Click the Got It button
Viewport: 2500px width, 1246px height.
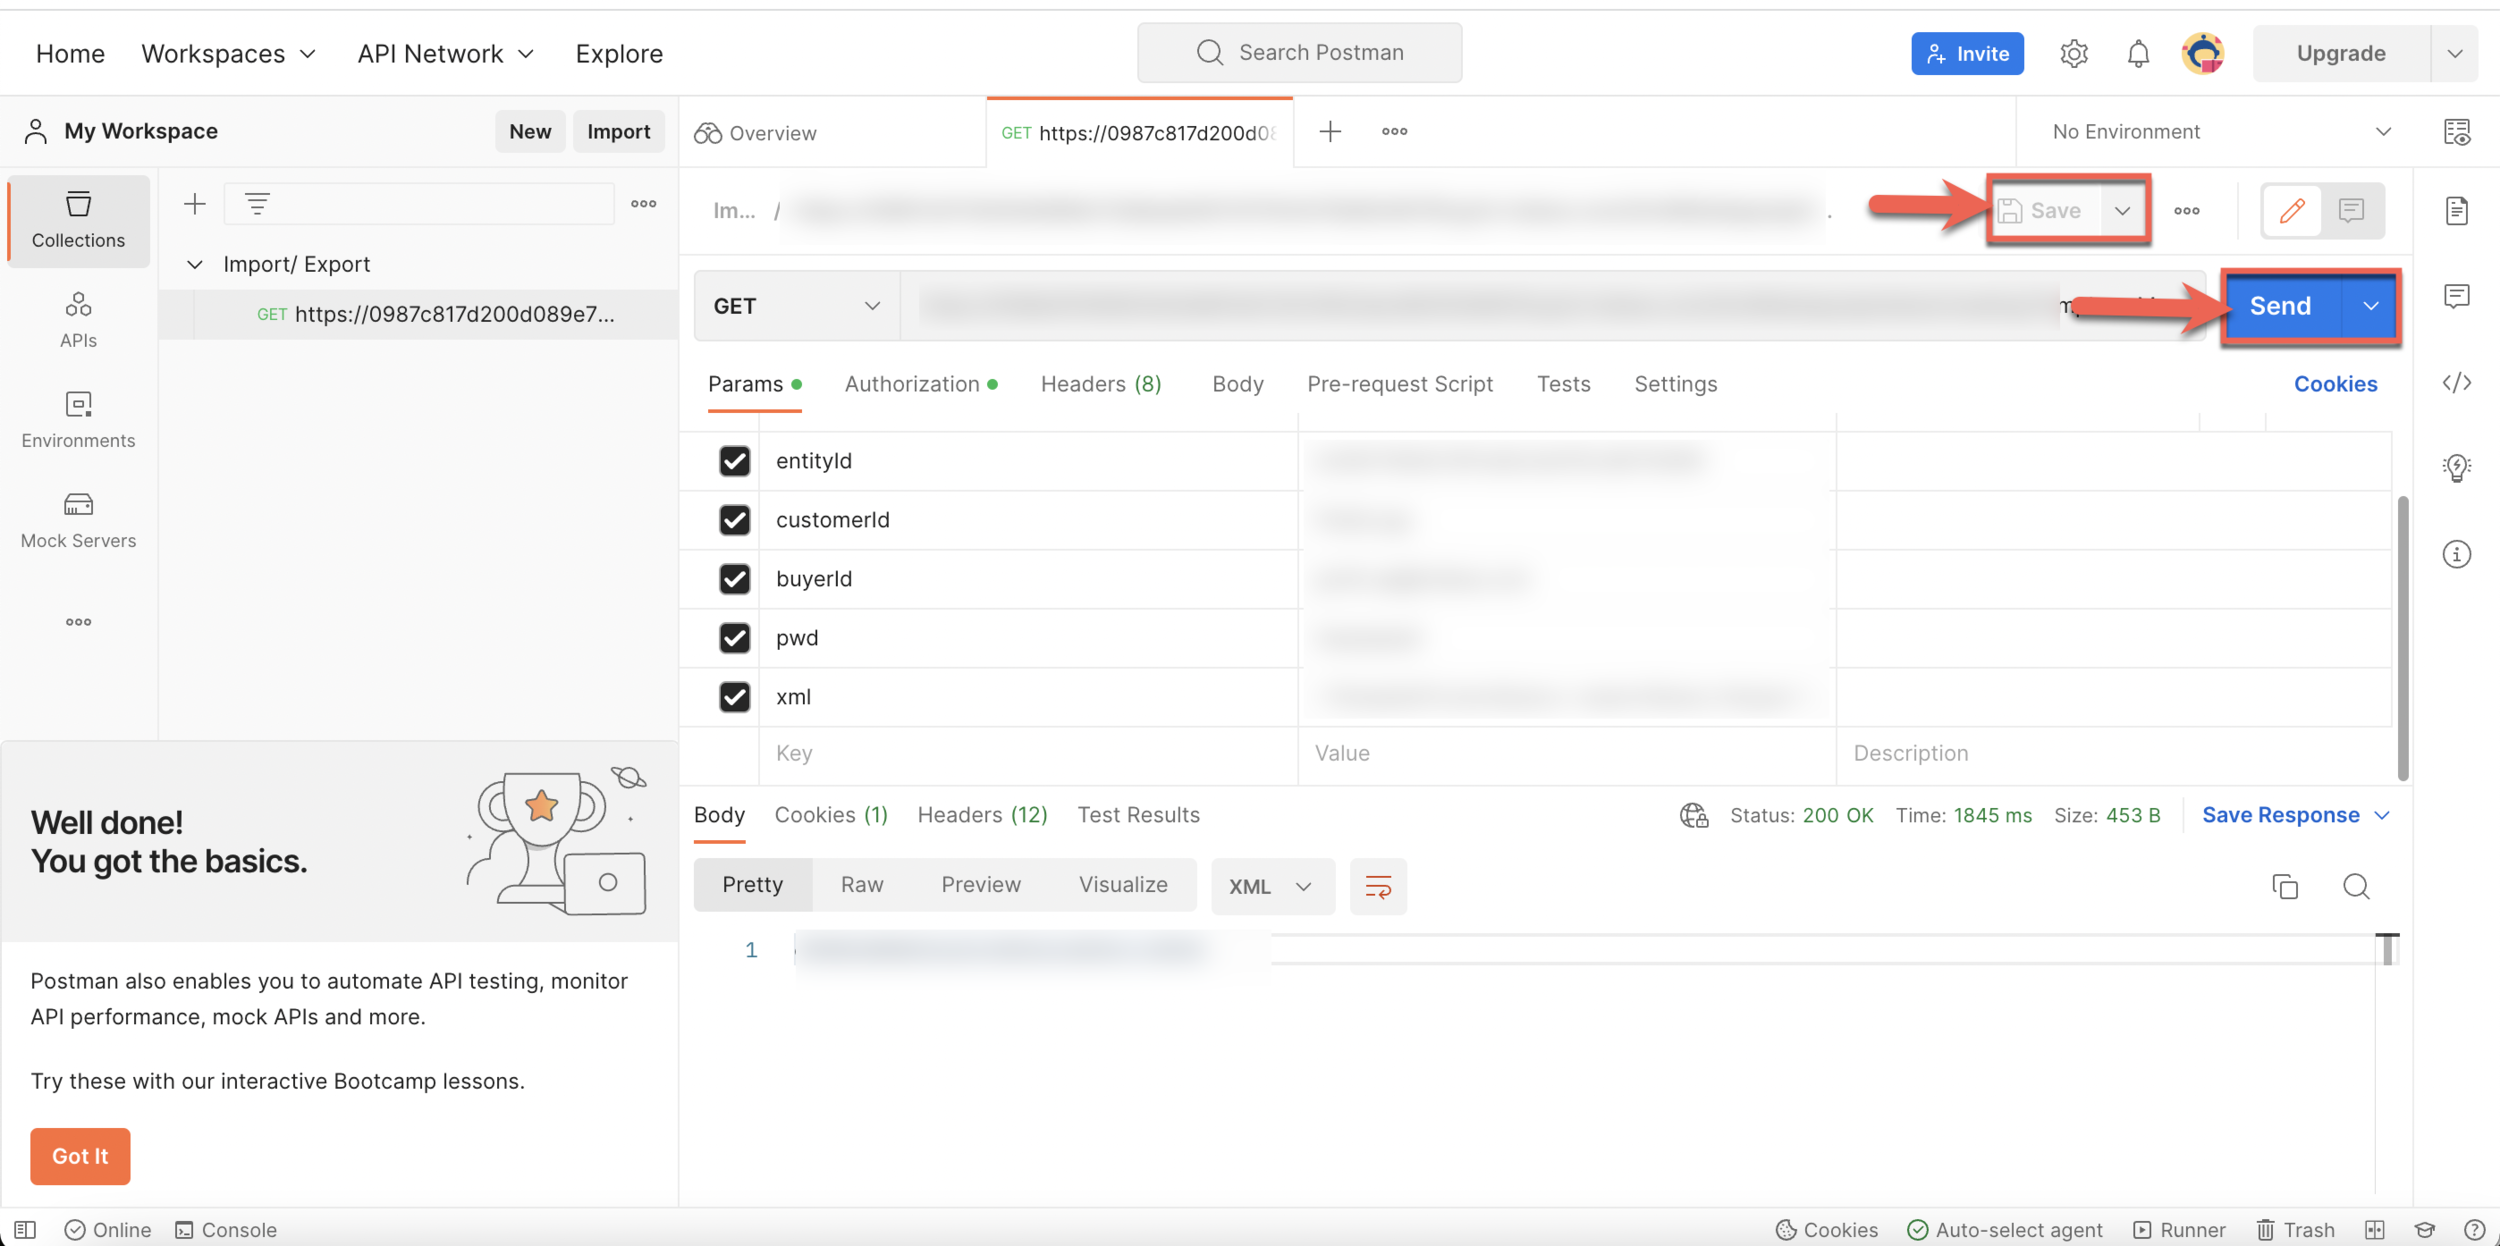[80, 1156]
